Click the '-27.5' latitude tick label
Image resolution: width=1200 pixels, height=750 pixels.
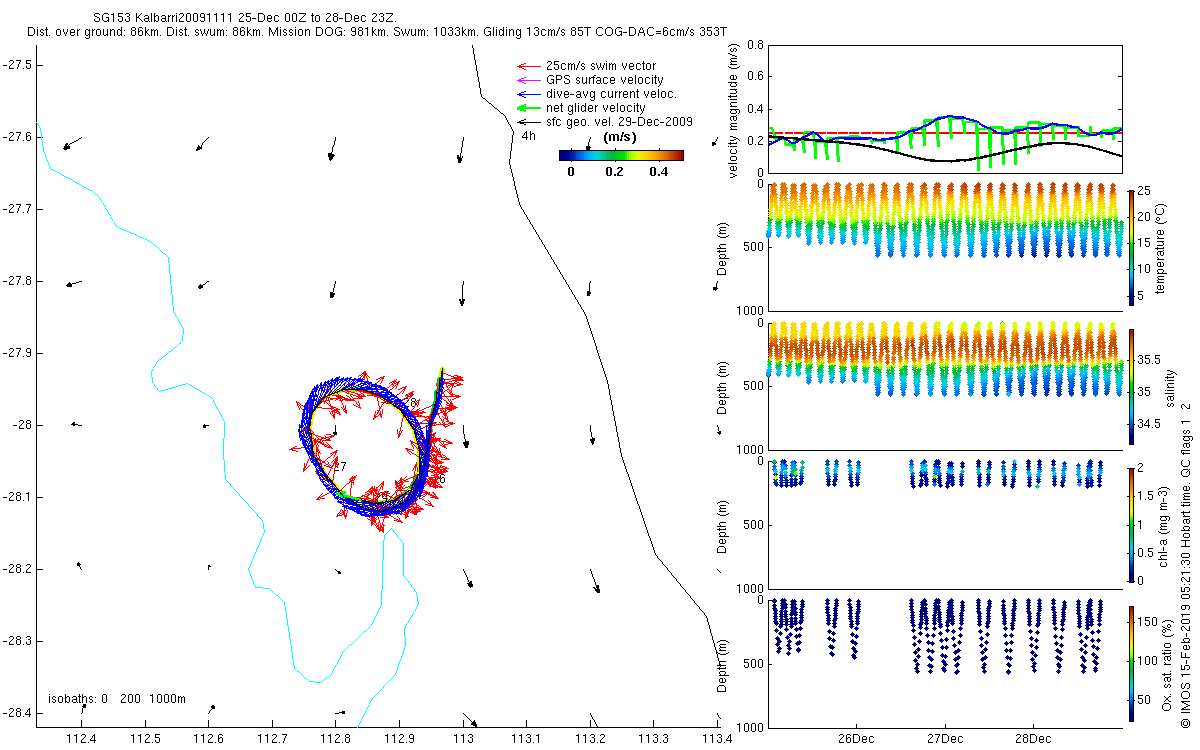point(17,64)
